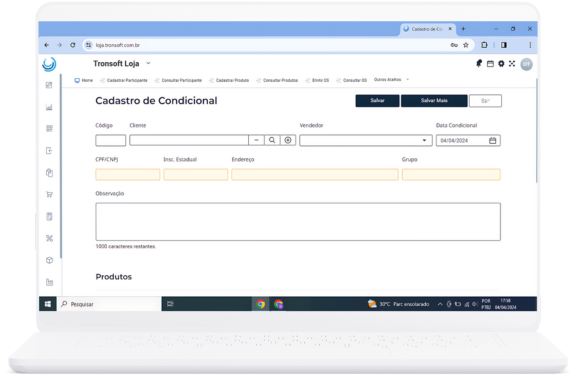
Task: Go to Home shortcut
Action: 83,80
